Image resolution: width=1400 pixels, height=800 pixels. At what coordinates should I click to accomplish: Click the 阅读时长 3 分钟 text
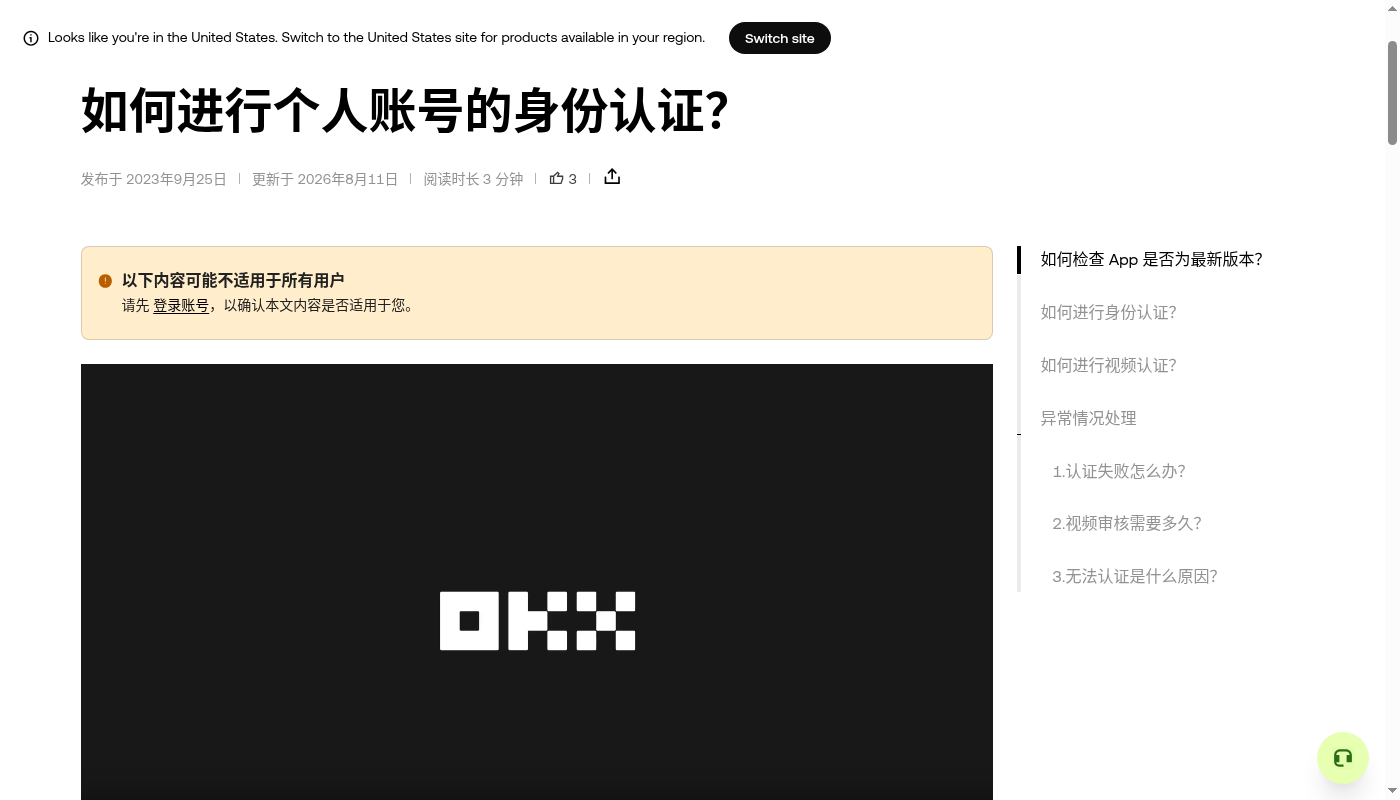(473, 179)
